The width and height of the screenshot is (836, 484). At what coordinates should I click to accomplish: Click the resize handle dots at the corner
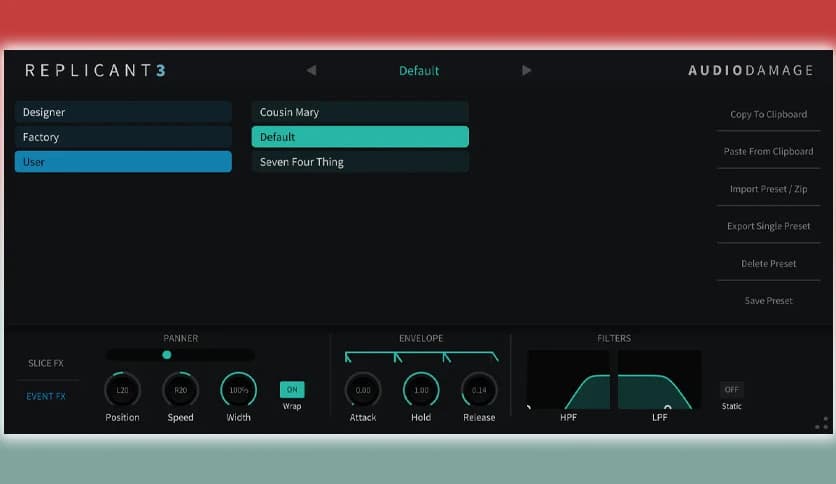pos(822,423)
